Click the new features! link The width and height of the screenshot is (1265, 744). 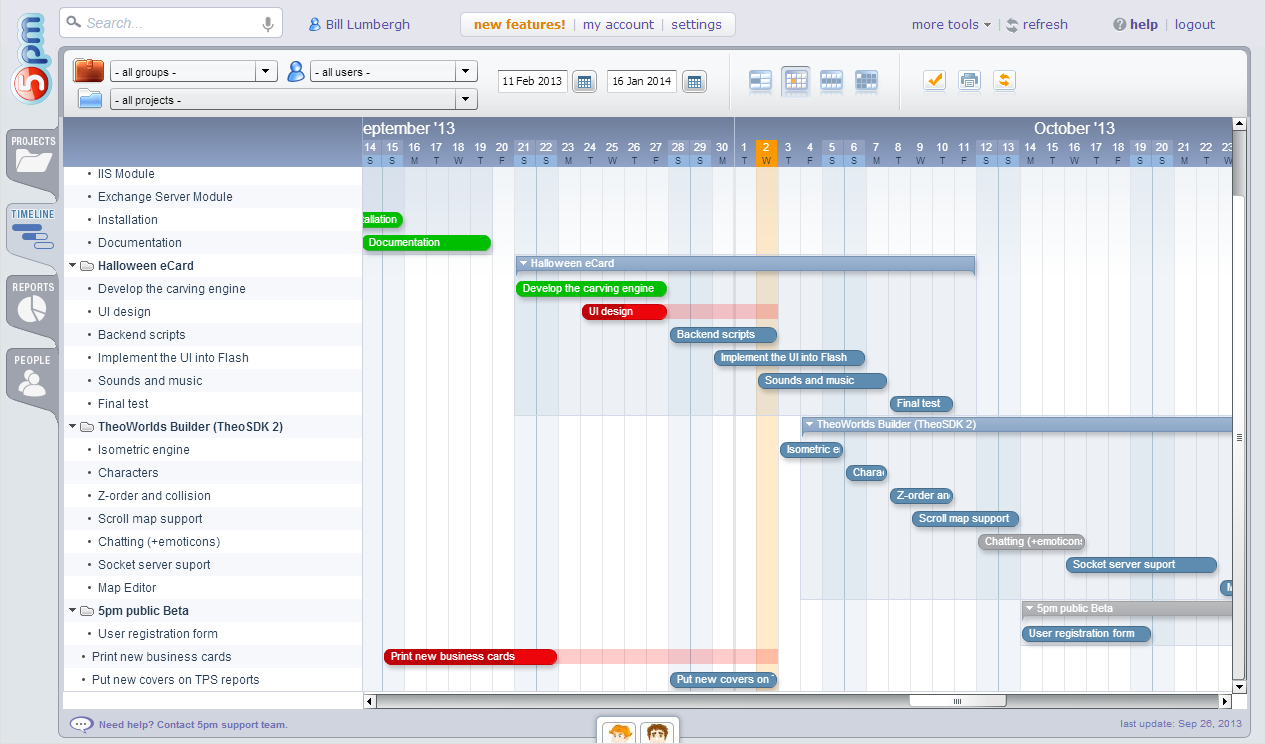(519, 25)
